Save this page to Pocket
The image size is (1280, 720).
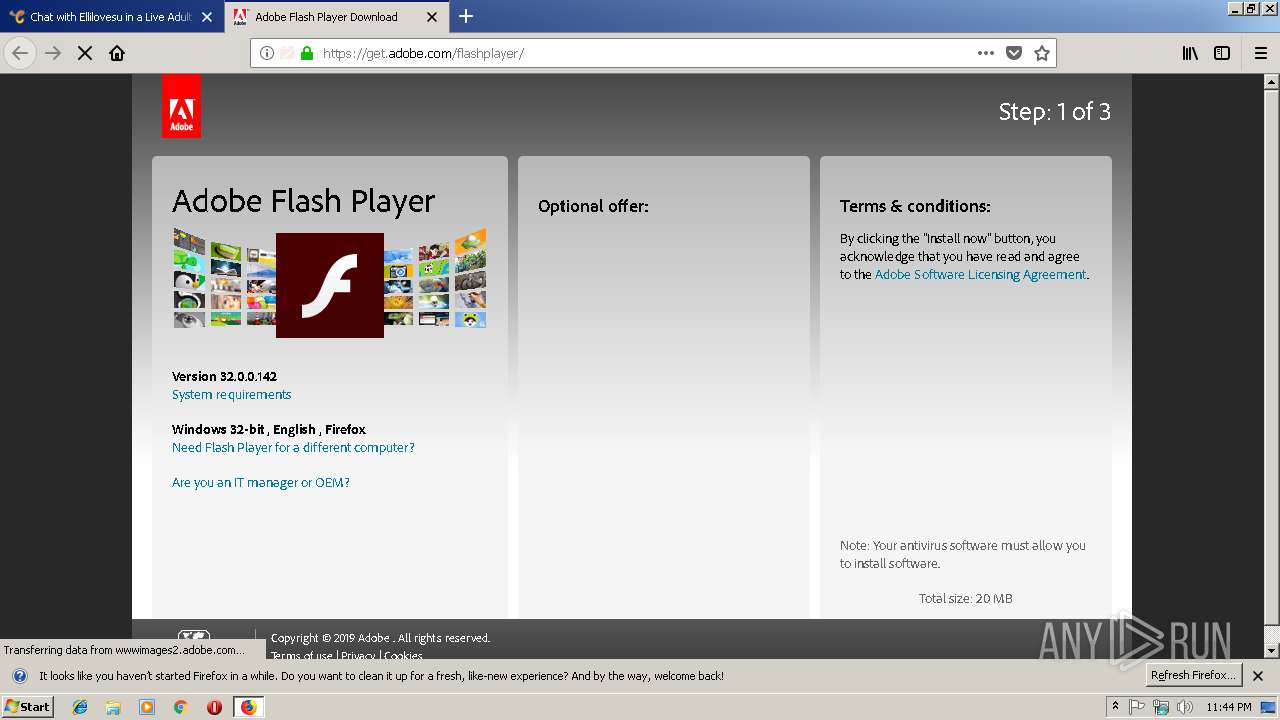(x=1014, y=53)
